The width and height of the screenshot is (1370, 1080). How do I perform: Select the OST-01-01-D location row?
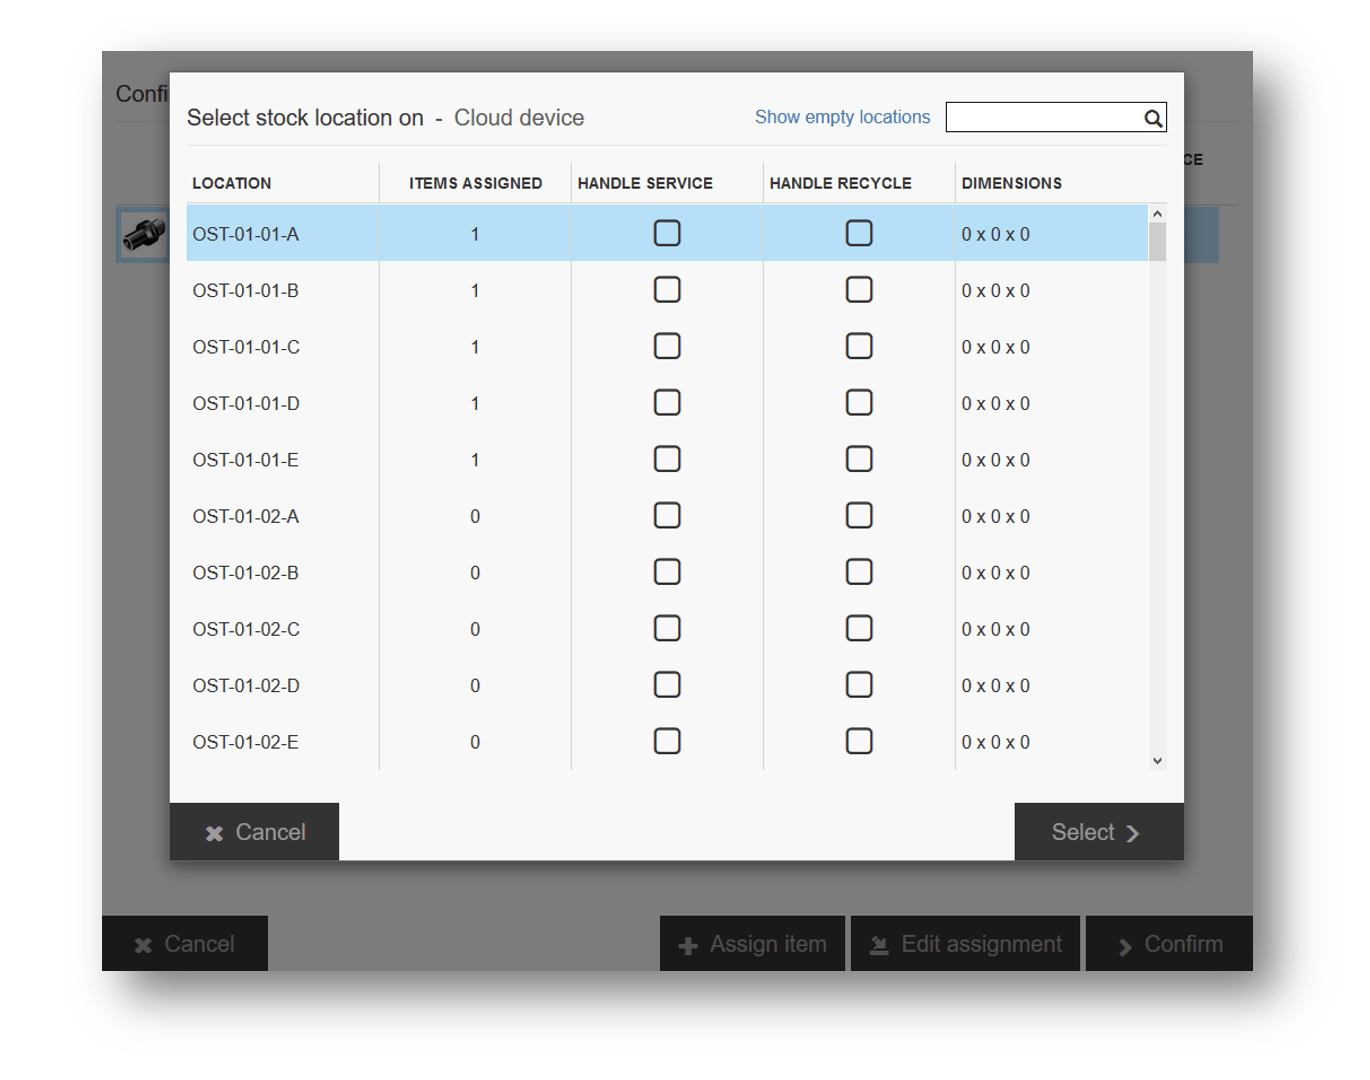click(246, 404)
